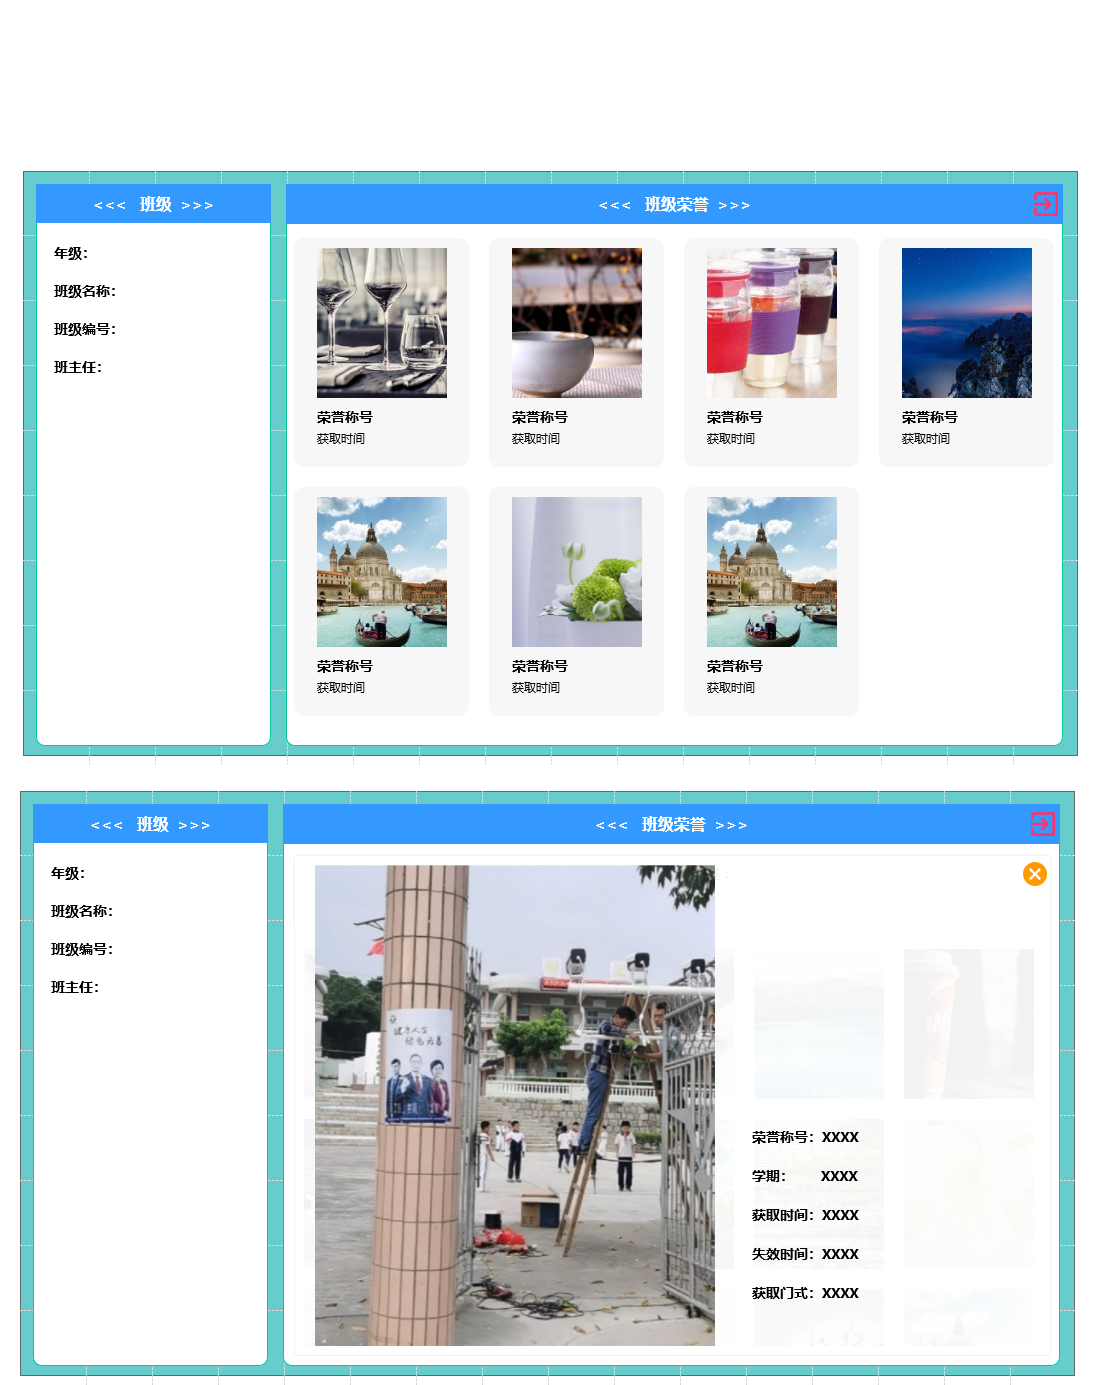This screenshot has width=1100, height=1385.
Task: Select the colorful cups honor card image
Action: pyautogui.click(x=772, y=323)
